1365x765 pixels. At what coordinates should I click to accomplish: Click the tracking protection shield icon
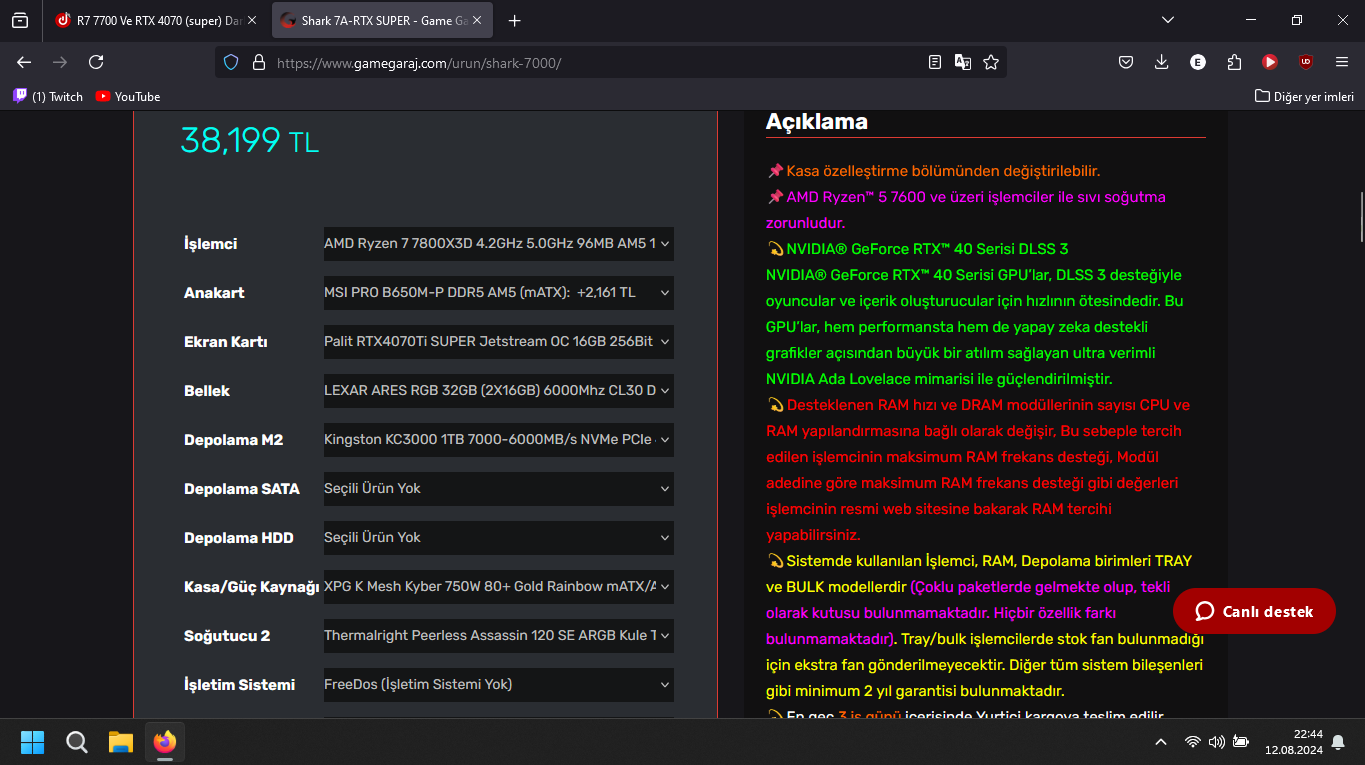(x=231, y=62)
